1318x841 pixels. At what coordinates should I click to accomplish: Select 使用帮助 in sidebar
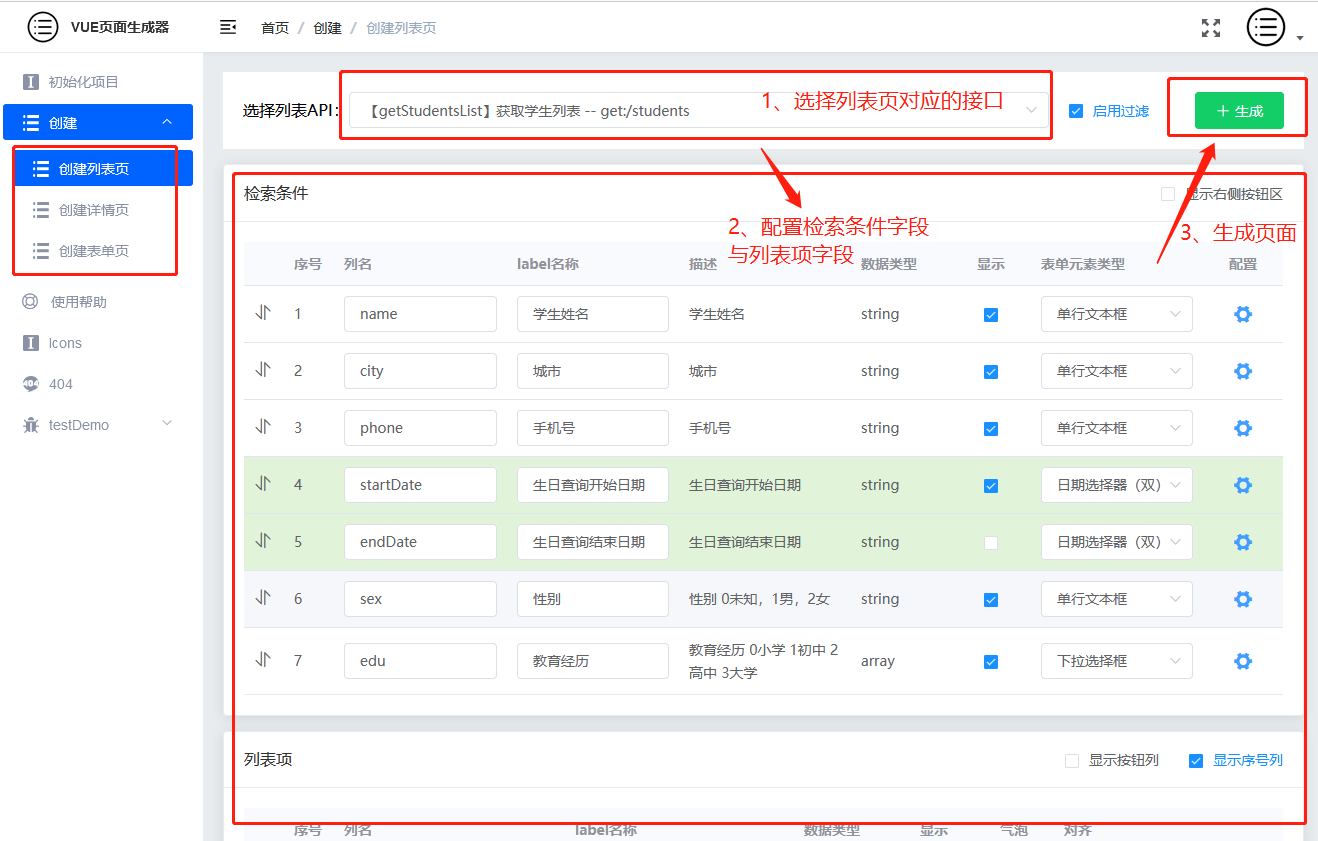(78, 302)
